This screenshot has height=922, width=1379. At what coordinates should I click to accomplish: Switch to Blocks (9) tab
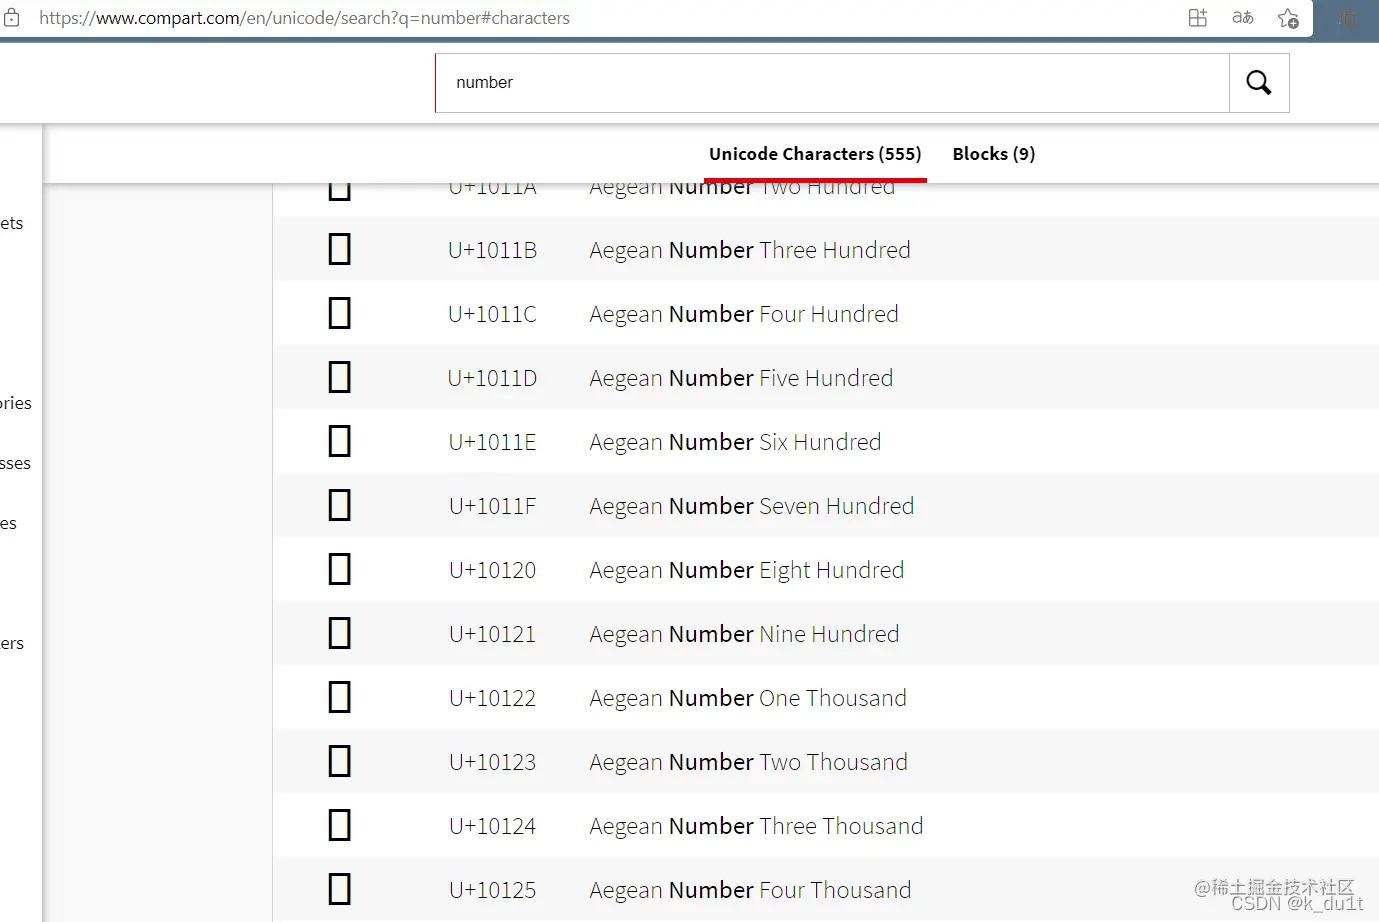pyautogui.click(x=994, y=154)
